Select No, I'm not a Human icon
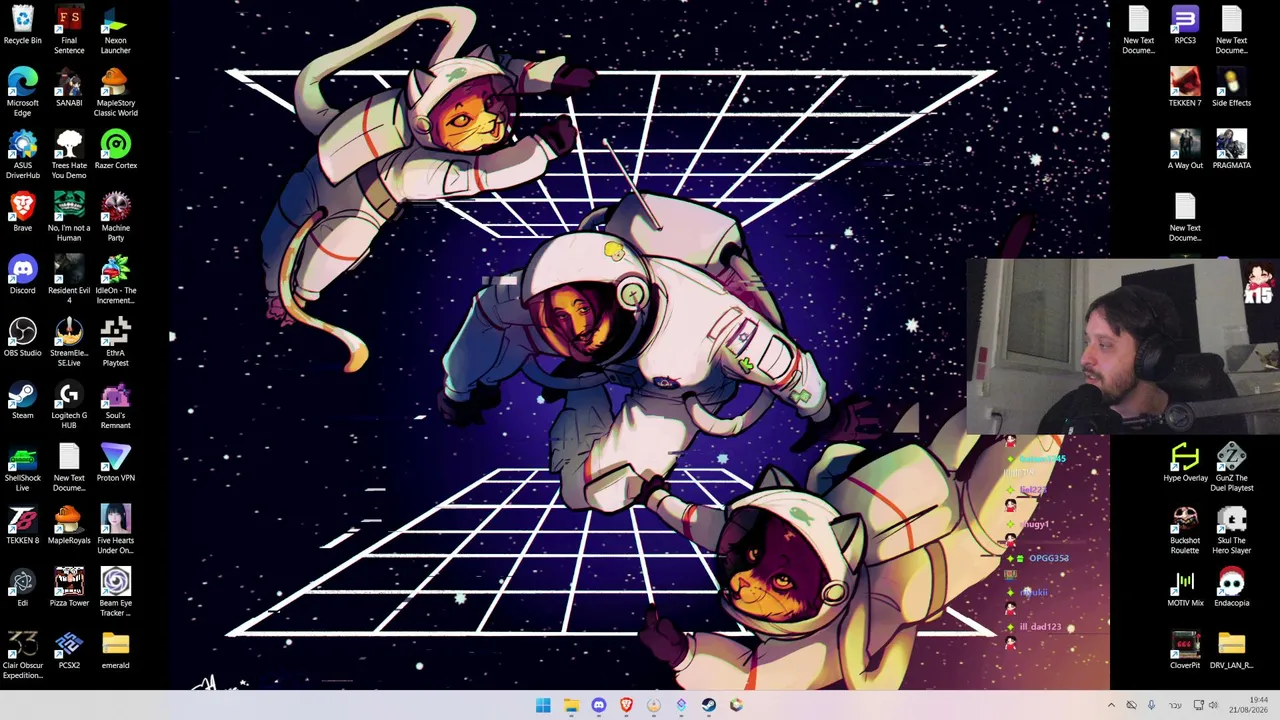 pos(69,218)
